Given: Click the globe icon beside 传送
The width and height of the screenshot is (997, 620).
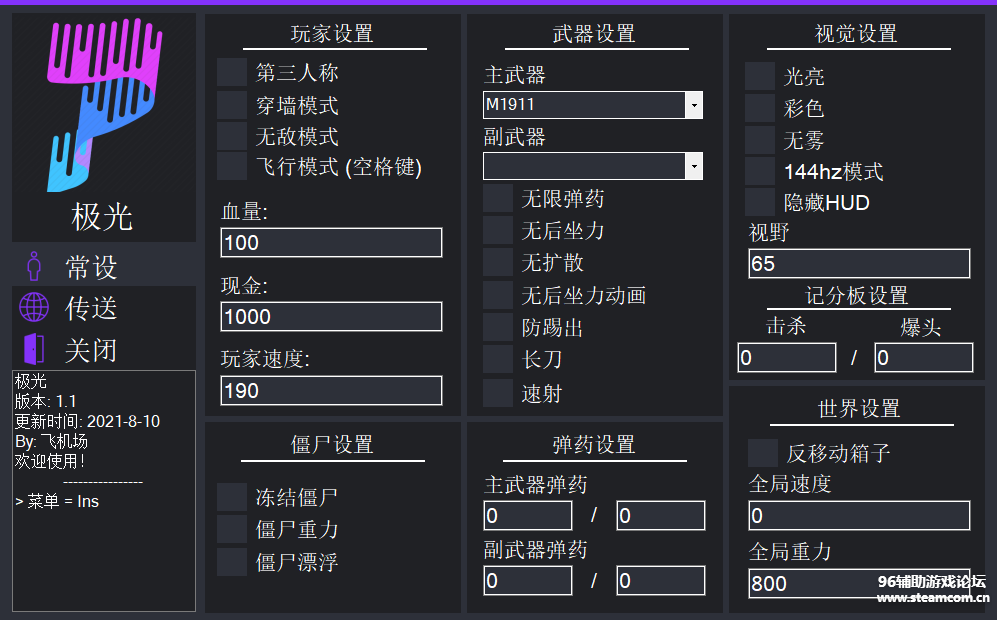Looking at the screenshot, I should pyautogui.click(x=34, y=308).
